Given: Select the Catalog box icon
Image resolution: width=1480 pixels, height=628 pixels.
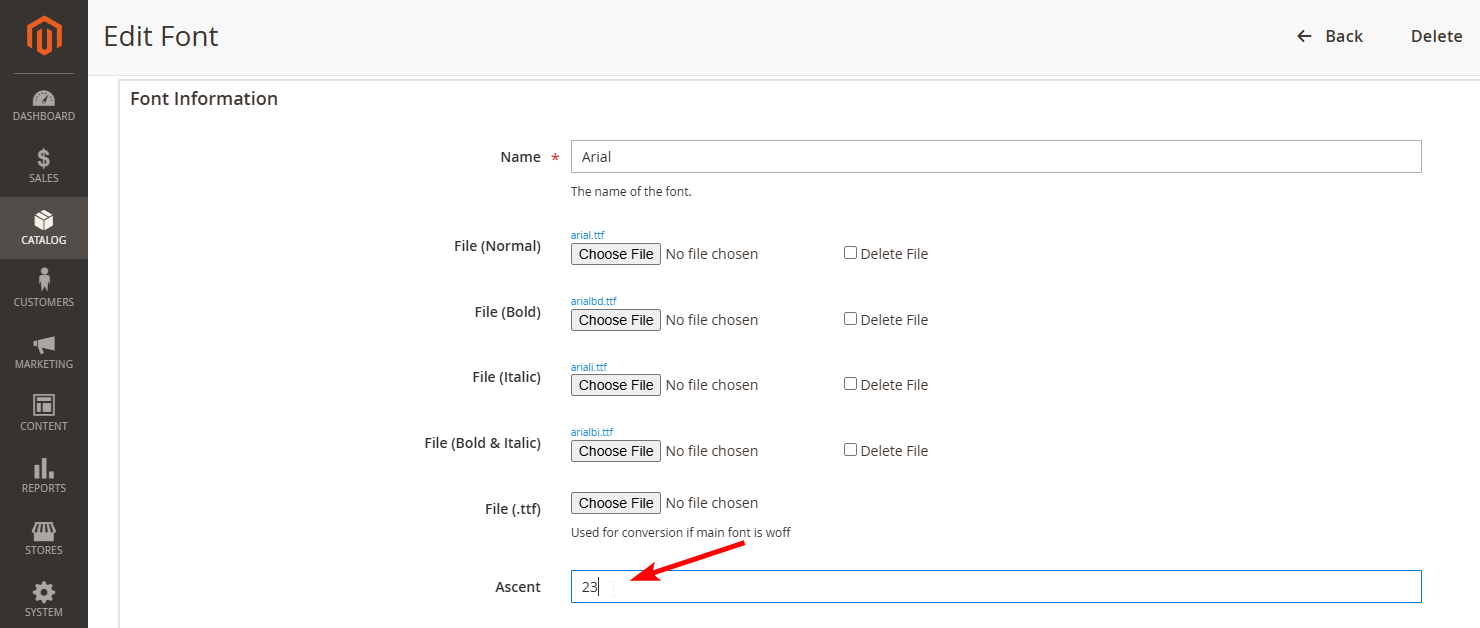Looking at the screenshot, I should (44, 221).
